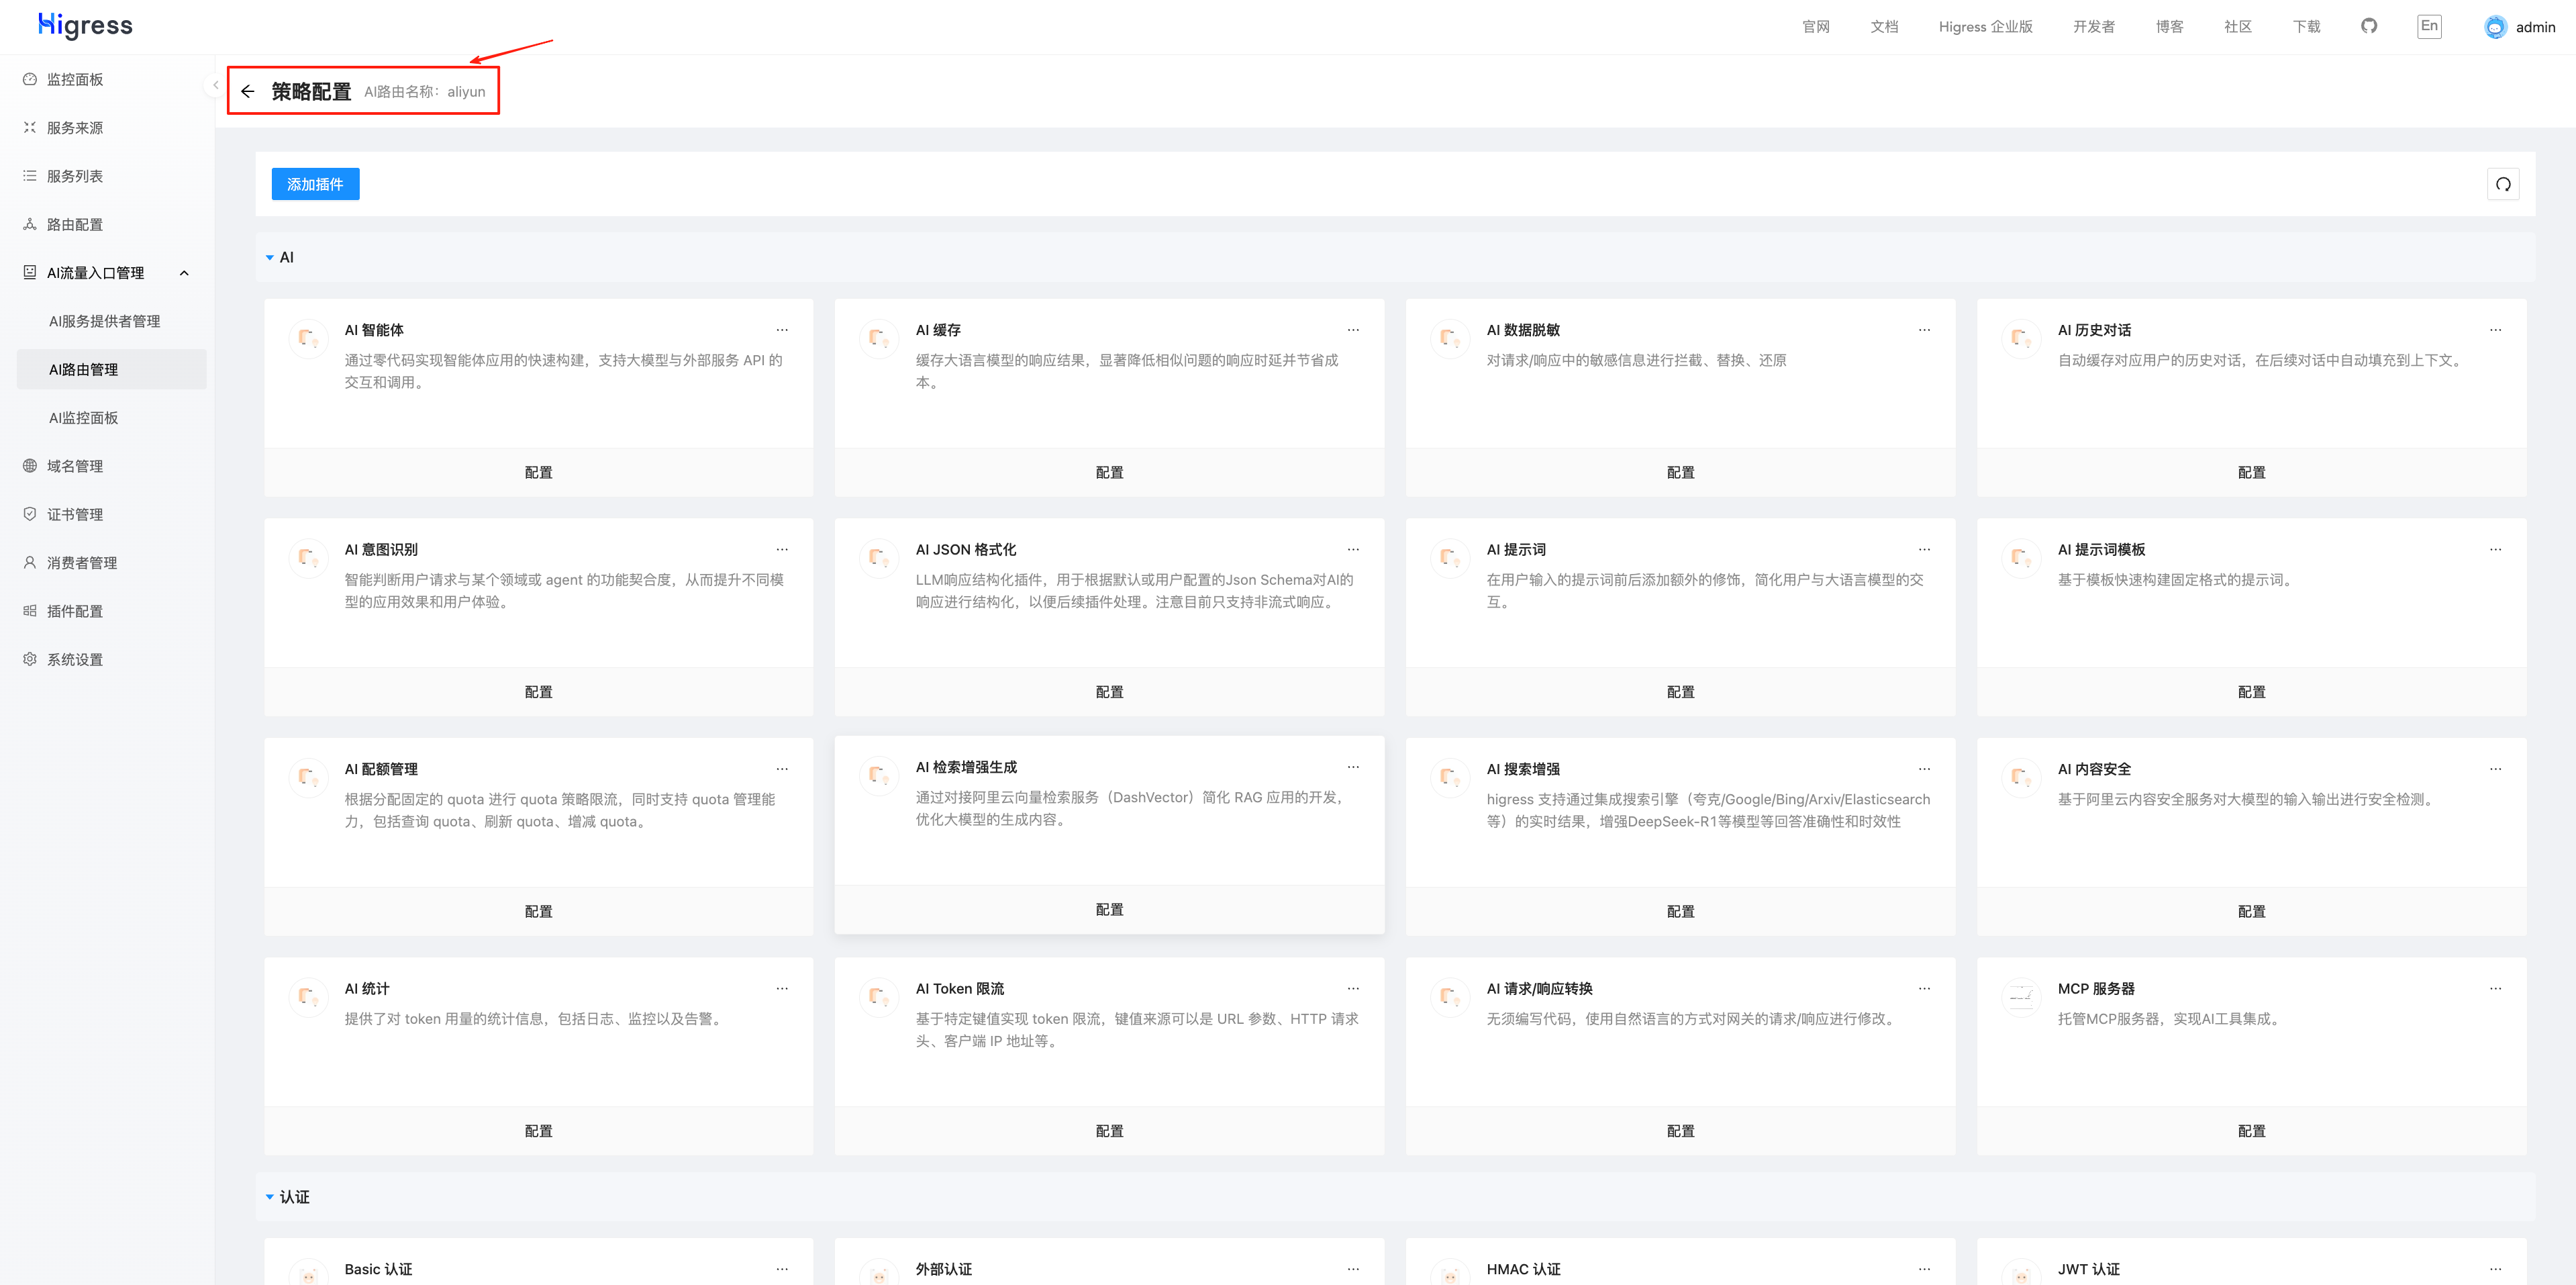Open more options on the AI Token 限流 card
Viewport: 2576px width, 1285px height.
[1353, 988]
